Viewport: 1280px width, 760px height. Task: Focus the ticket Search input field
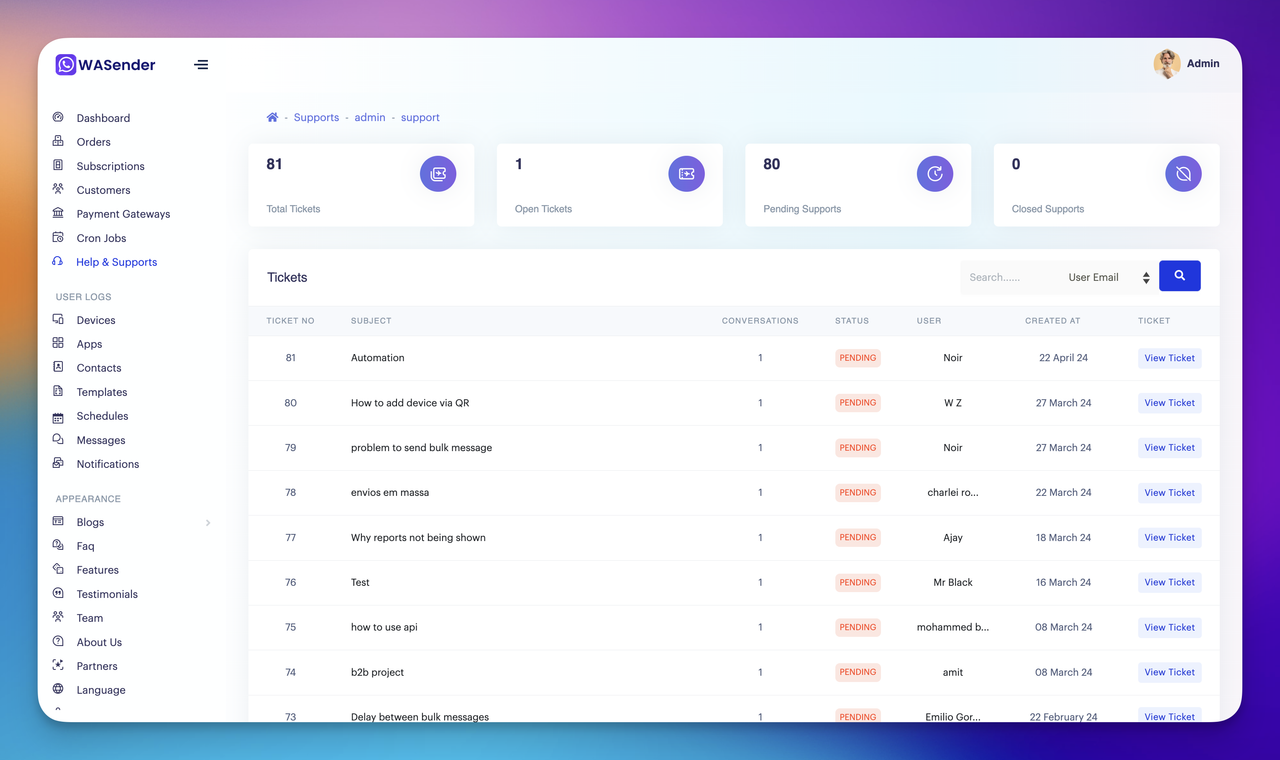click(1009, 277)
